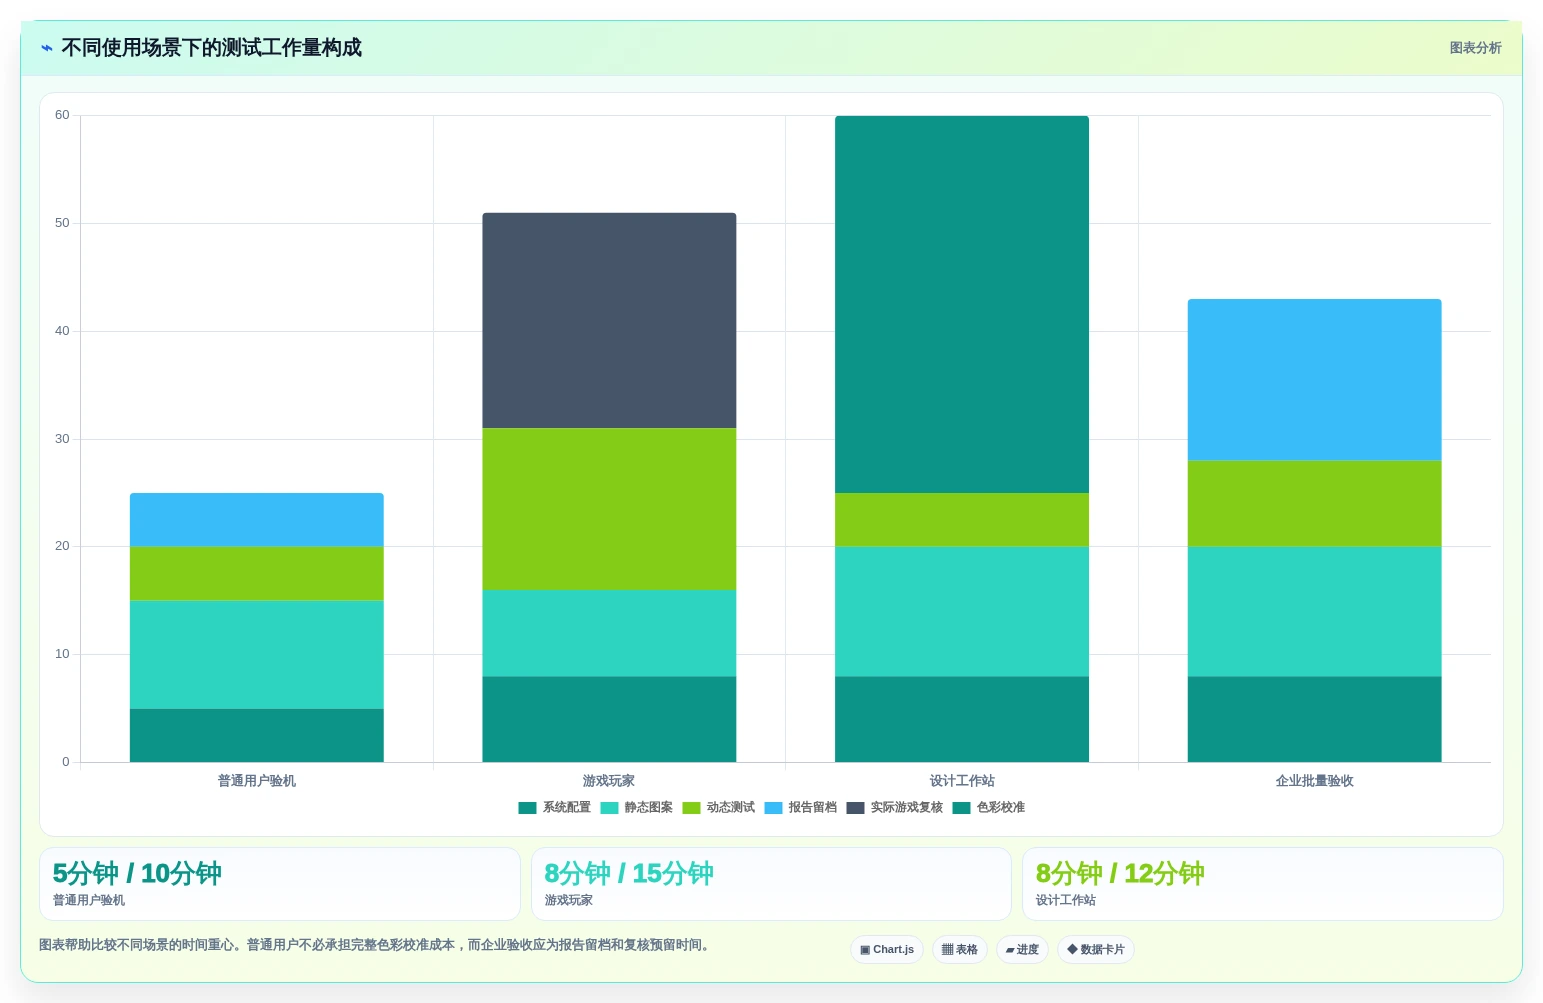Viewport: 1543px width, 1003px height.
Task: Click the y-axis value 30
Action: (x=62, y=439)
